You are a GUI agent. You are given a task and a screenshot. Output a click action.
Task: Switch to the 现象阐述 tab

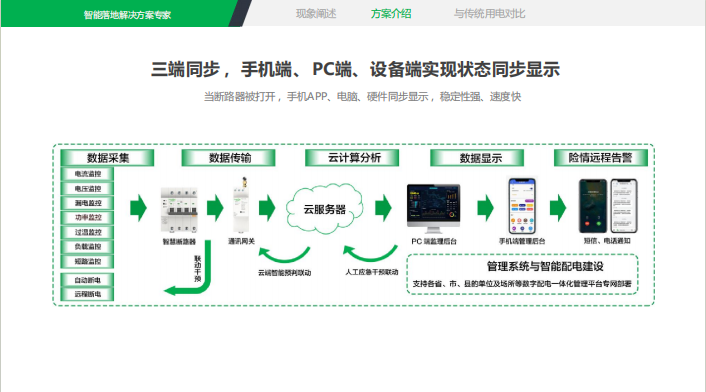click(x=316, y=14)
